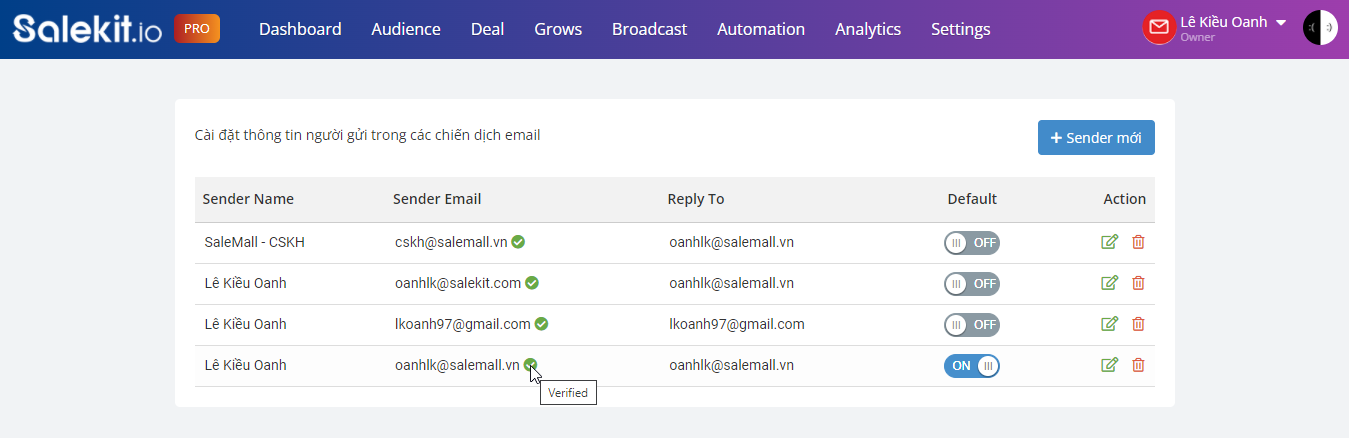Delete the SaleMall - CSKH sender
1349x438 pixels.
pyautogui.click(x=1138, y=242)
